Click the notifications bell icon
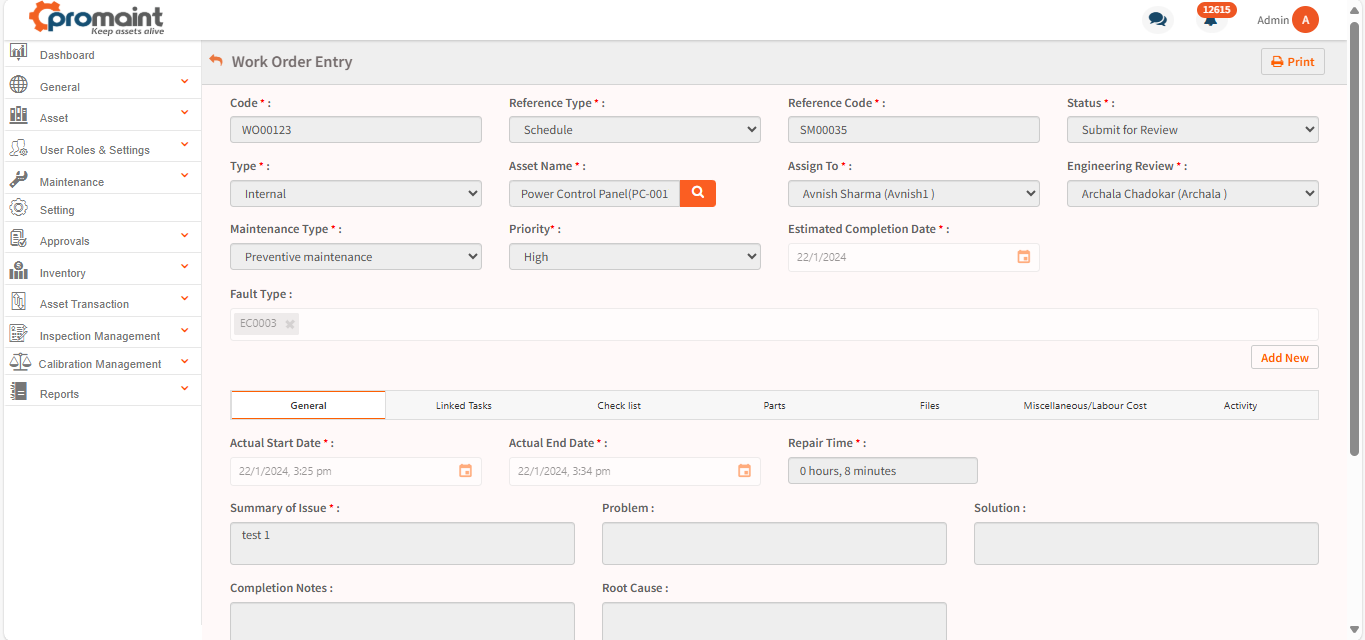Screen dimensions: 1365x640 (1210, 21)
